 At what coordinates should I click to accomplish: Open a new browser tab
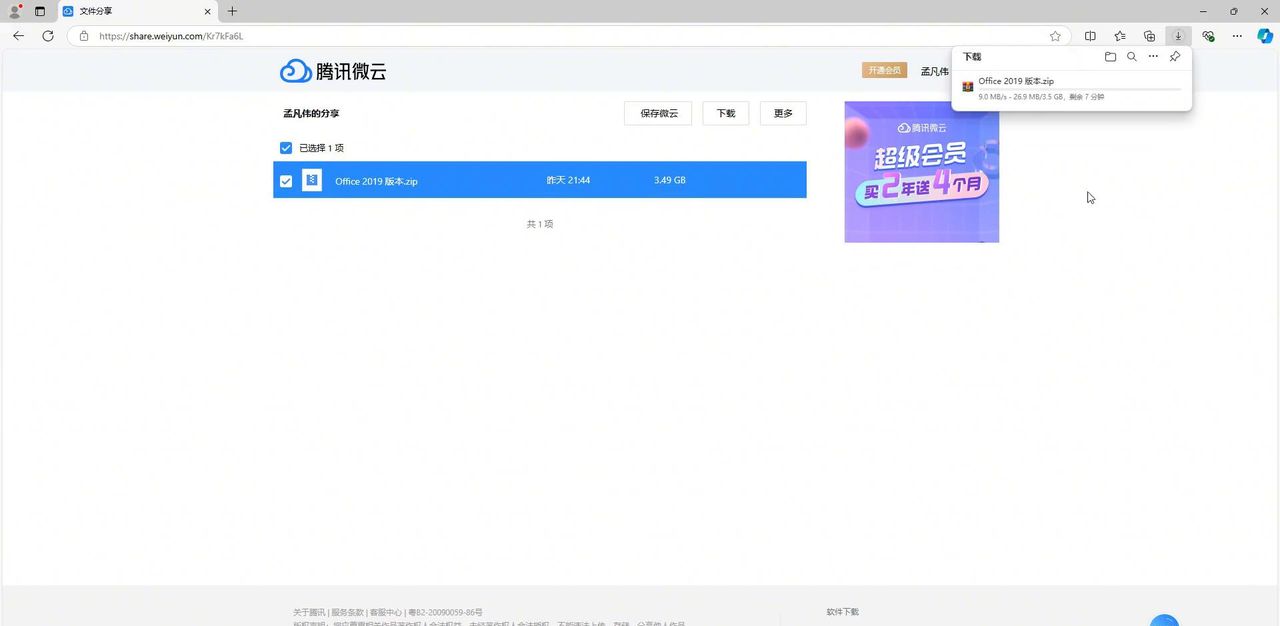click(232, 11)
